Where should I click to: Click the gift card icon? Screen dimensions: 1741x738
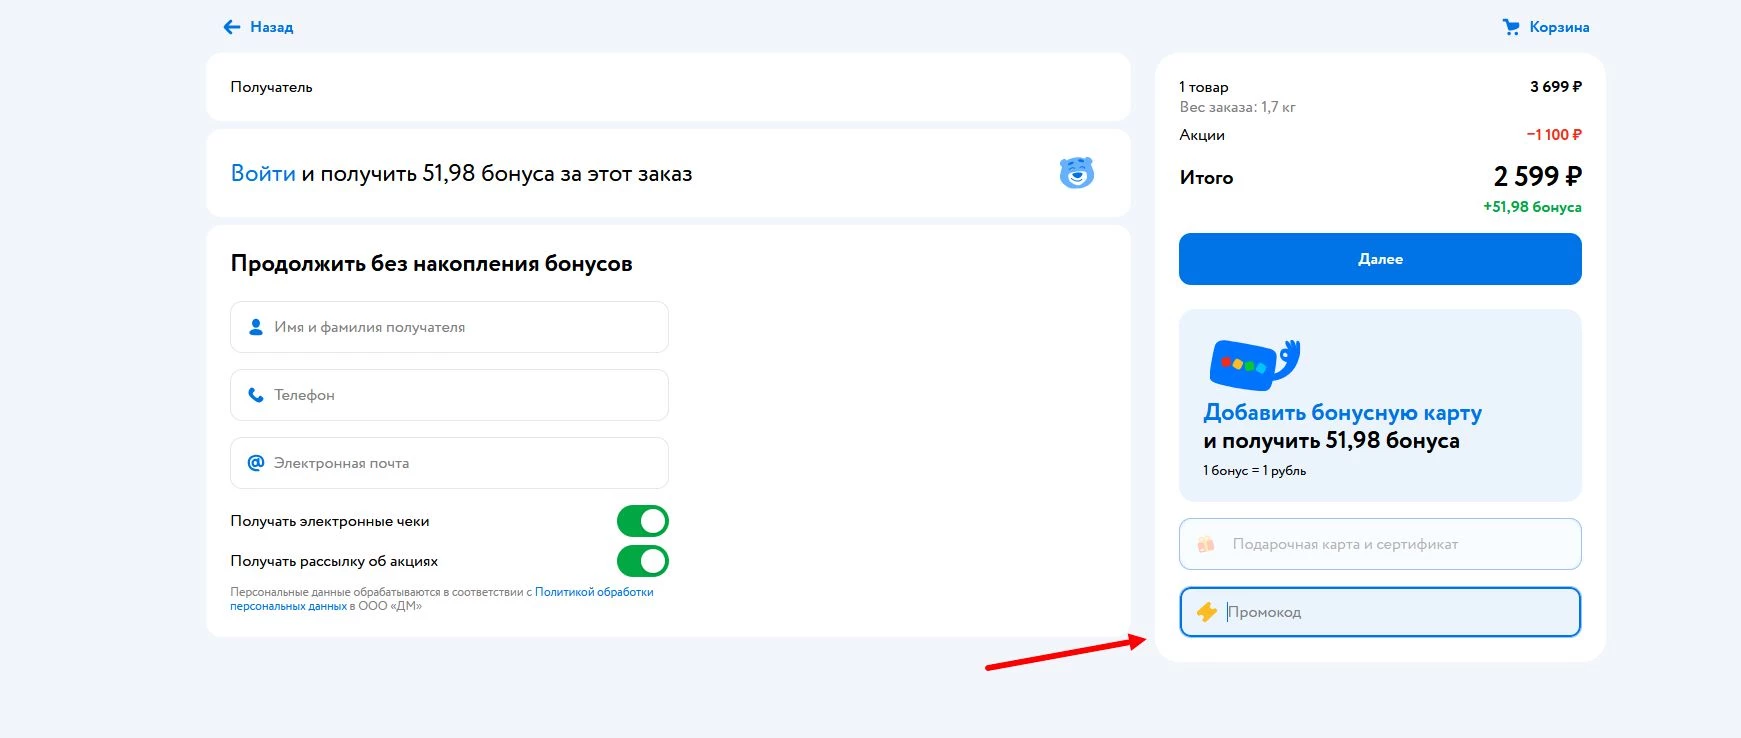[x=1206, y=544]
